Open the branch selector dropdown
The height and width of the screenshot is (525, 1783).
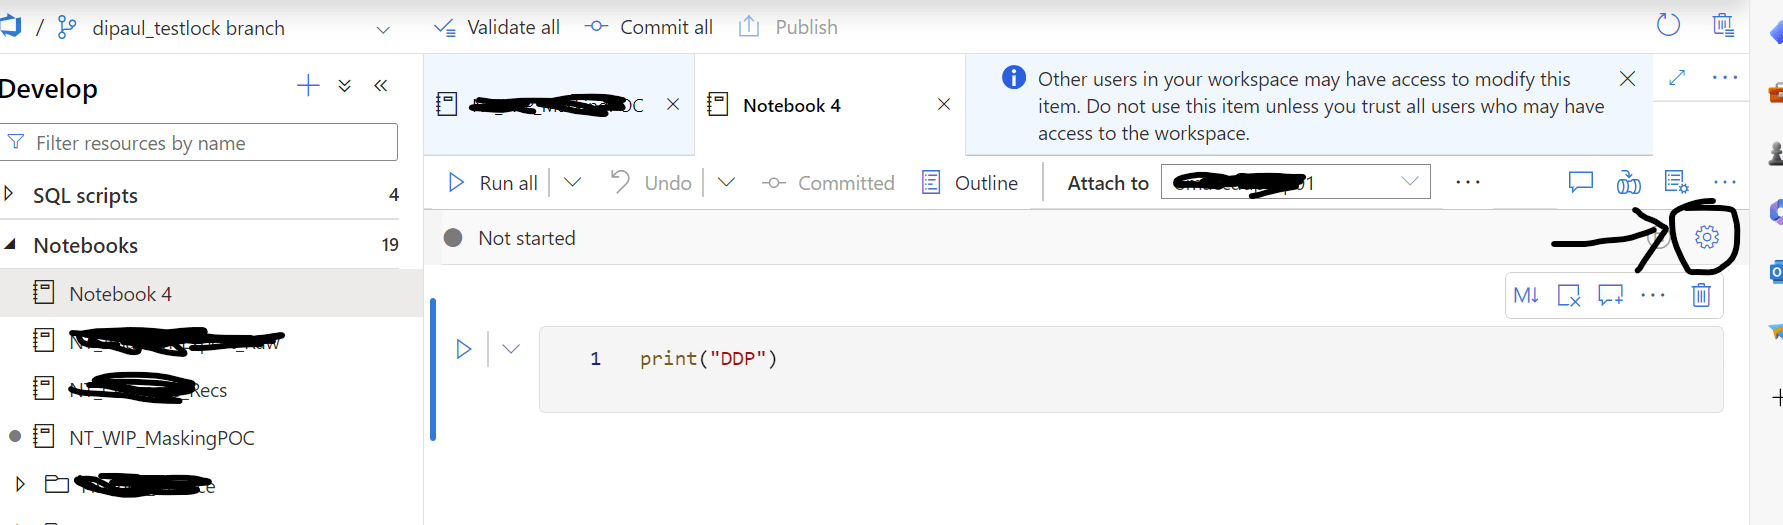tap(382, 29)
